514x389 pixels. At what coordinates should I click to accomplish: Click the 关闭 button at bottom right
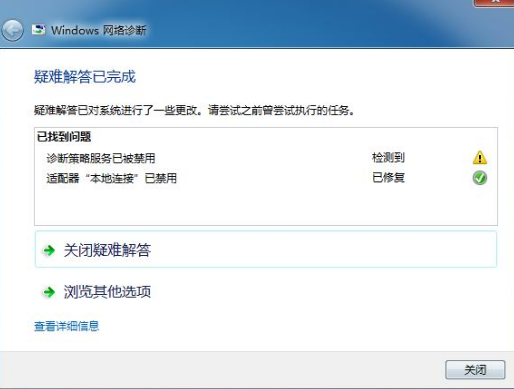tap(475, 369)
